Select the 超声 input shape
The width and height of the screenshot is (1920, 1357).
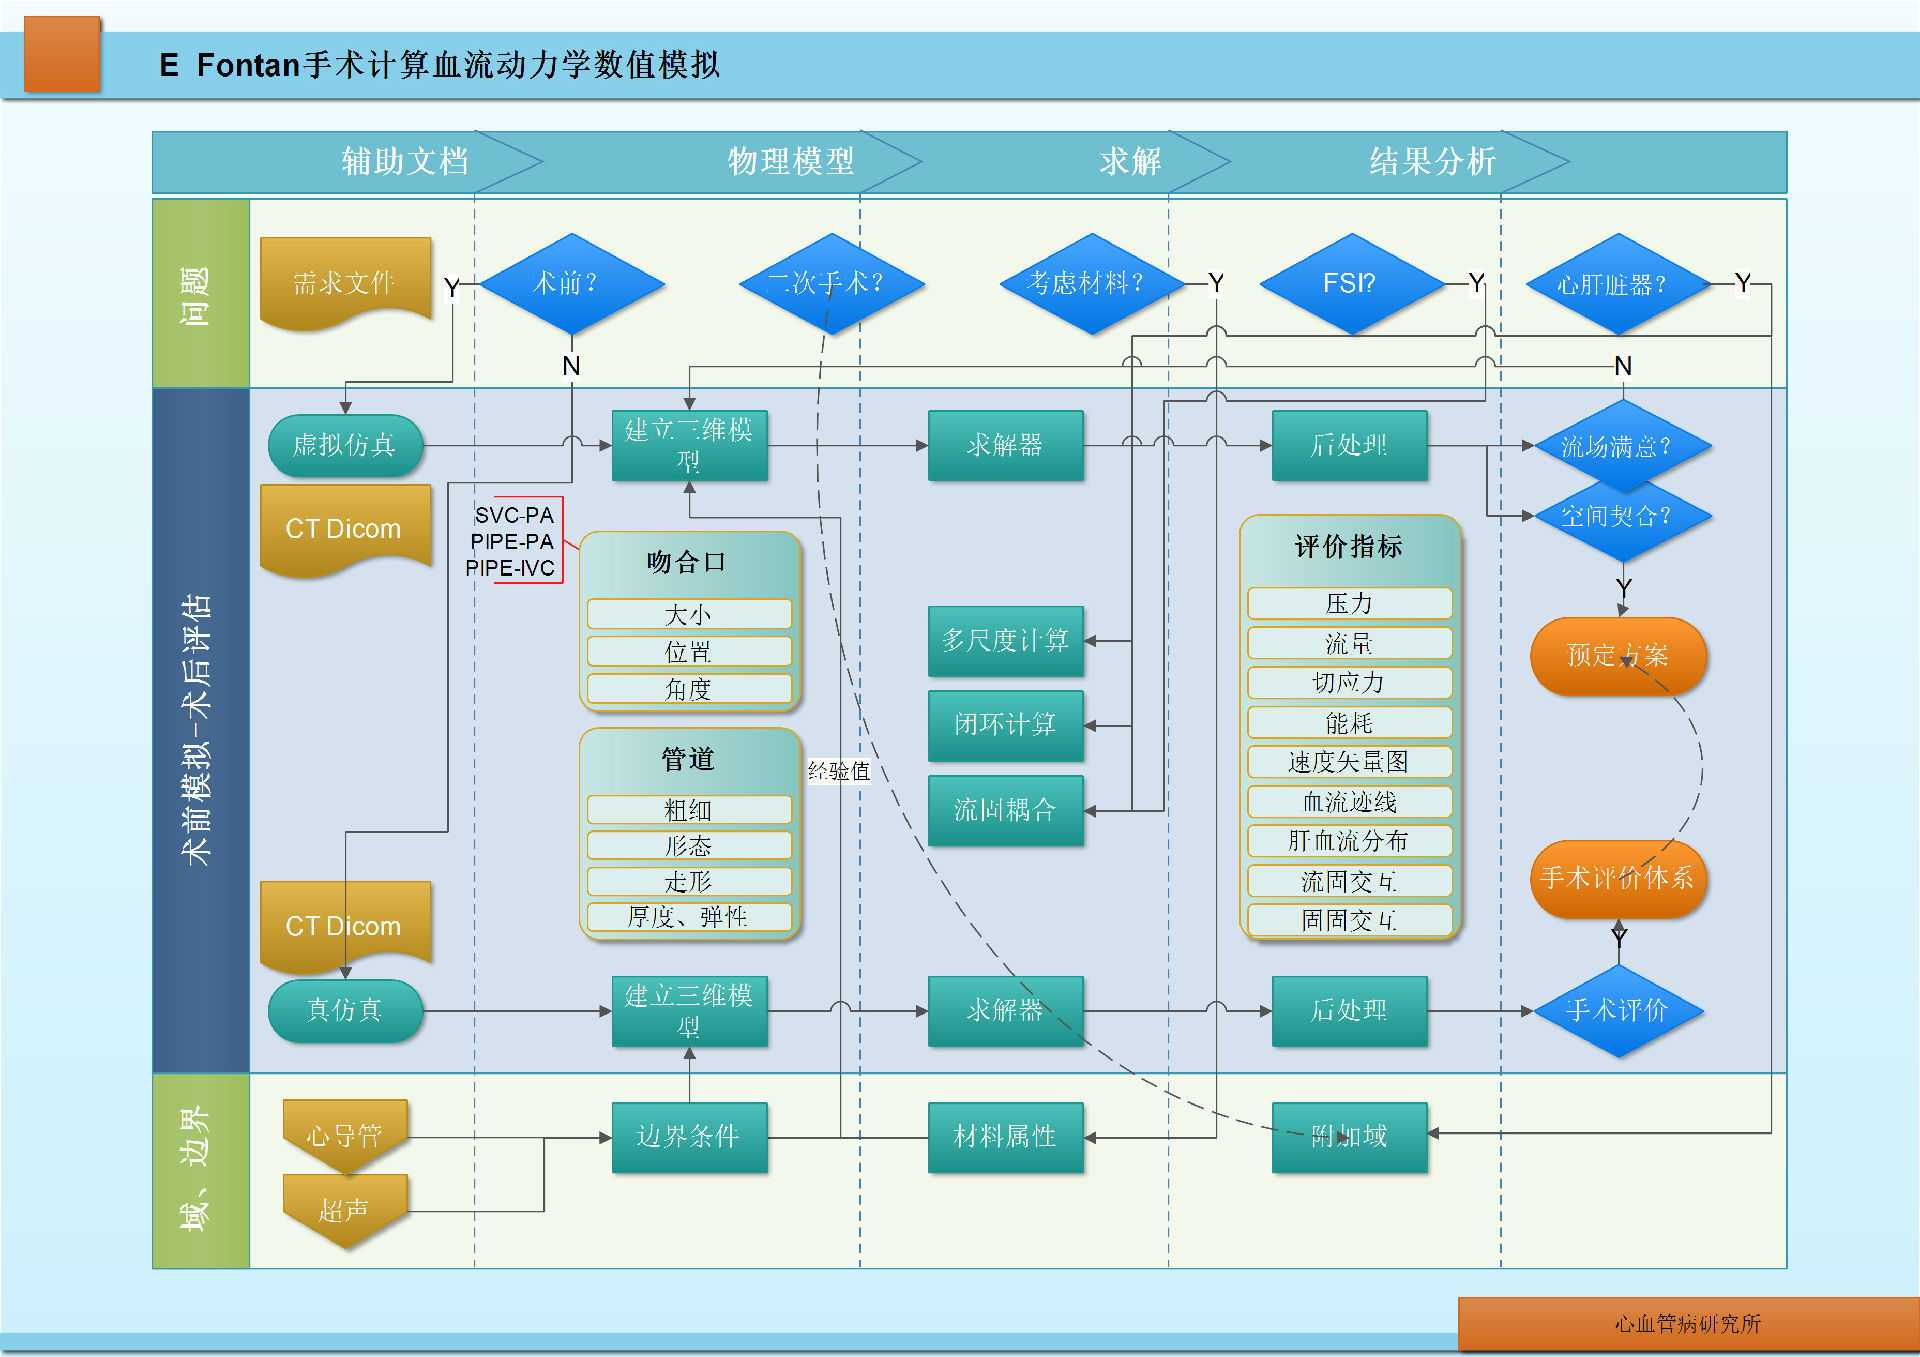pyautogui.click(x=345, y=1211)
